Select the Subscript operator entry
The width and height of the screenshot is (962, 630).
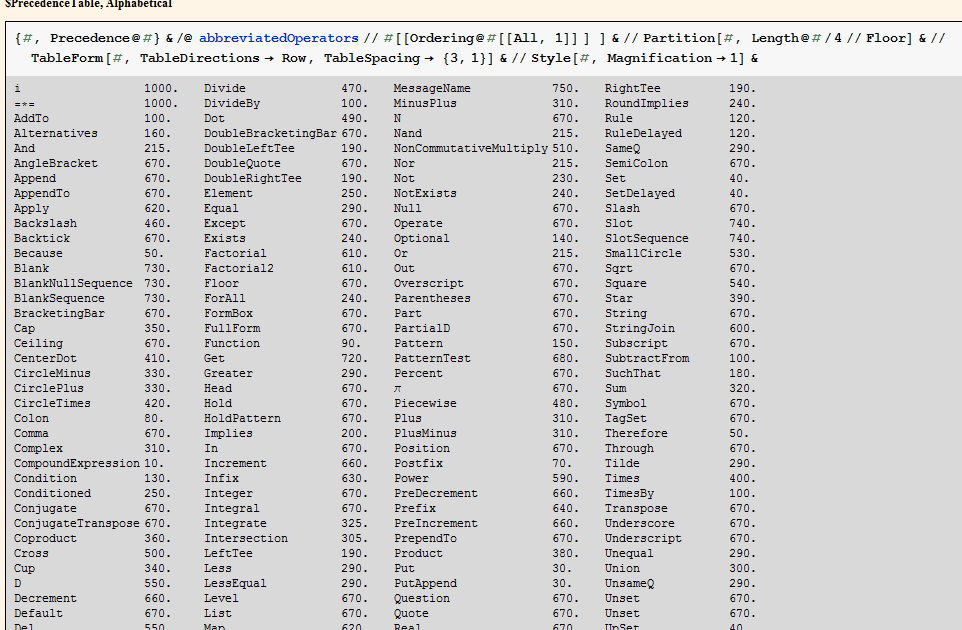coord(634,343)
